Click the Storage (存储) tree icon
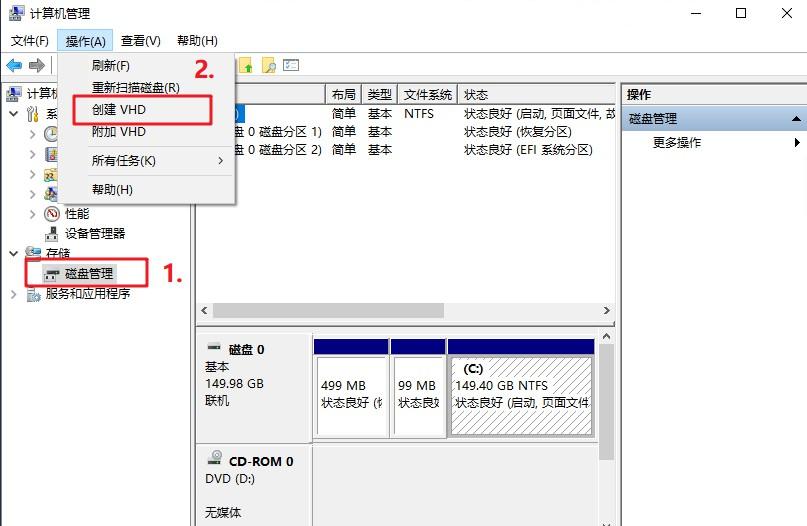 33,253
